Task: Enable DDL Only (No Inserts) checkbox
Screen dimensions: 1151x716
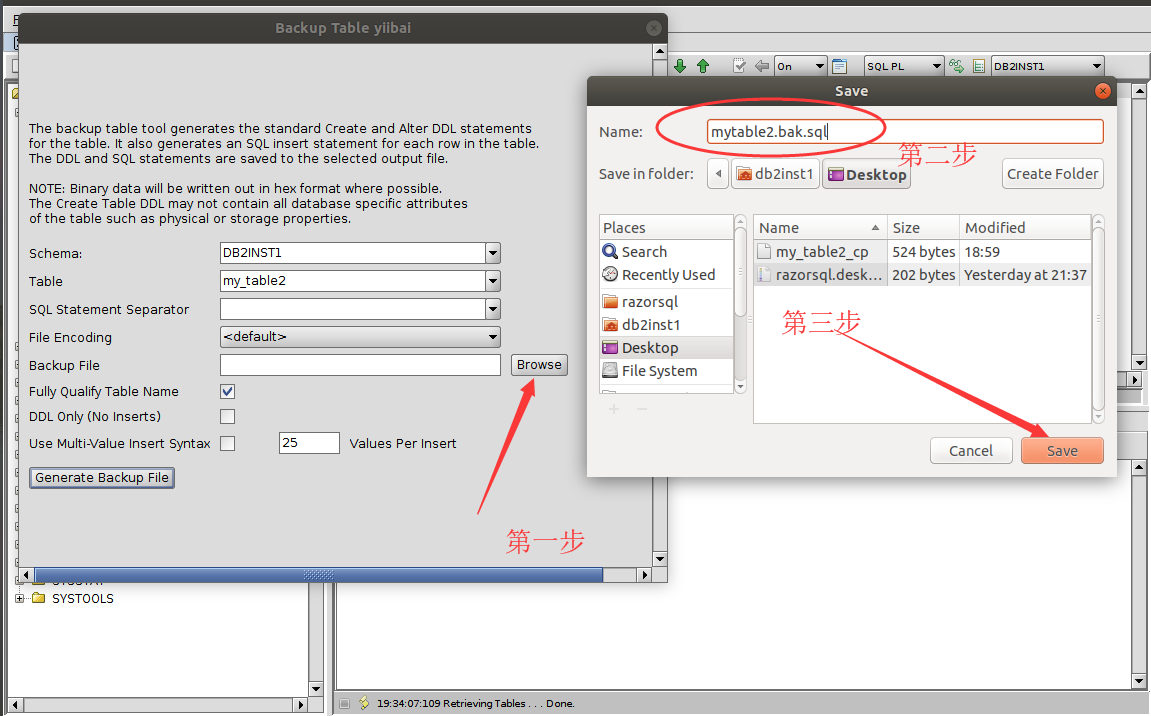Action: pyautogui.click(x=228, y=417)
